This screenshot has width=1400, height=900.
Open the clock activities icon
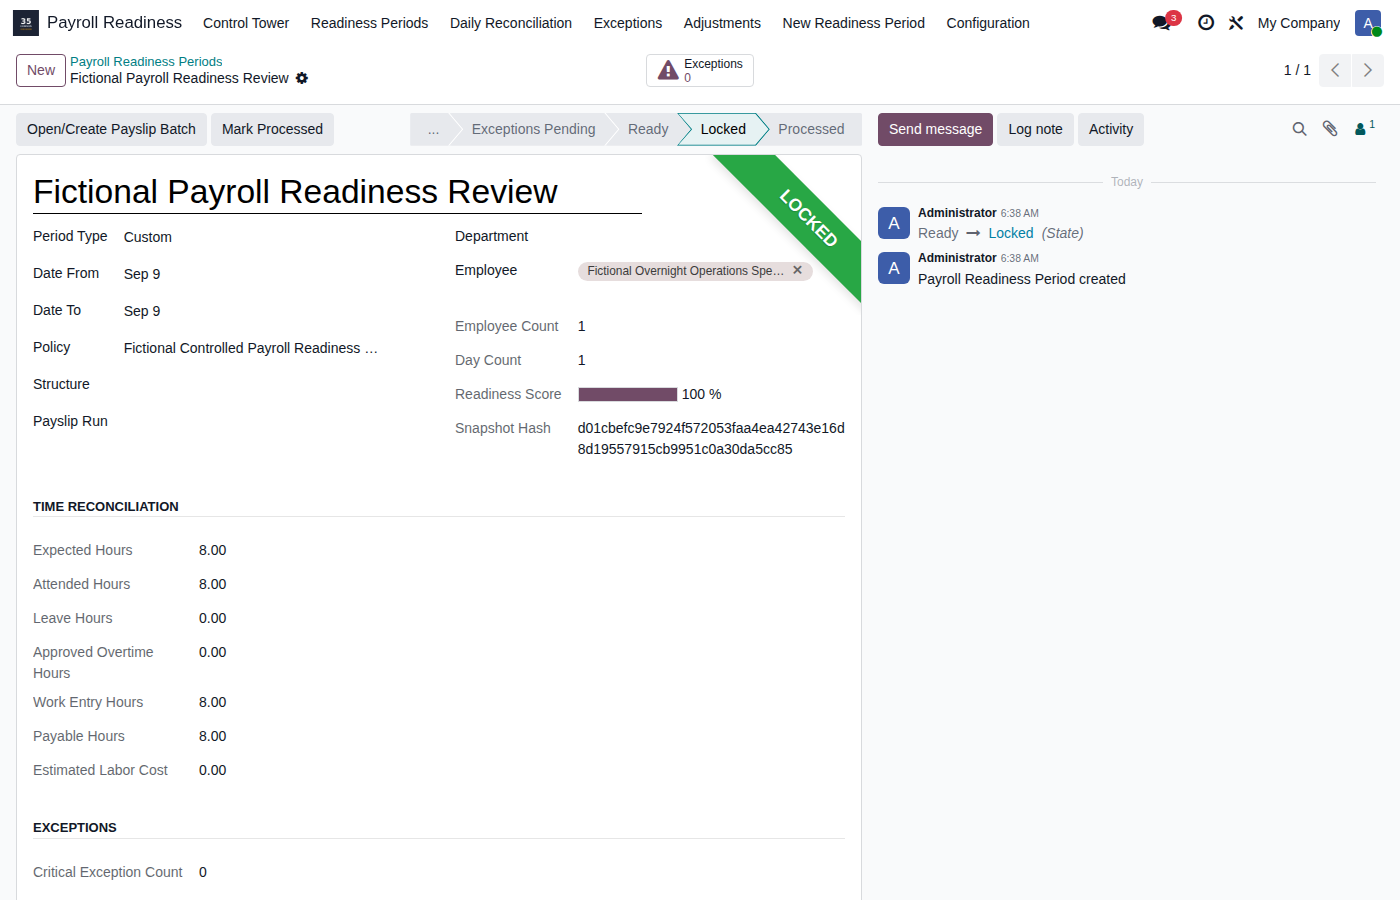click(1206, 22)
